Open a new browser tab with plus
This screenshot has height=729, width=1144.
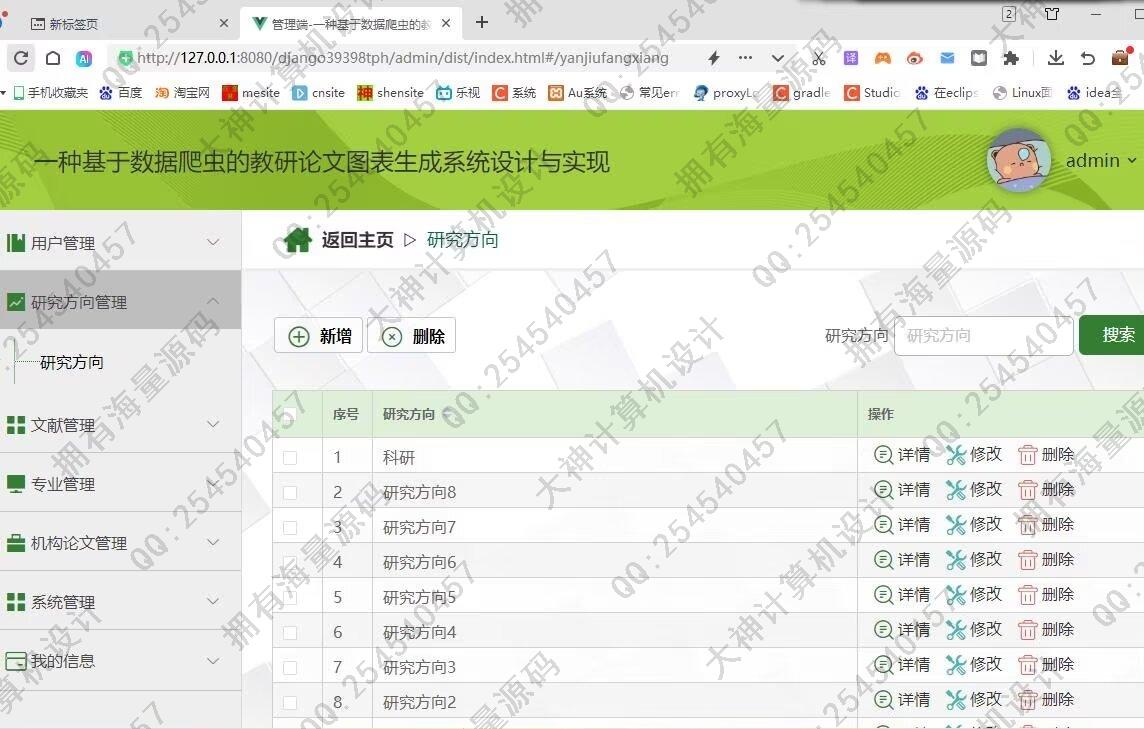[x=482, y=23]
